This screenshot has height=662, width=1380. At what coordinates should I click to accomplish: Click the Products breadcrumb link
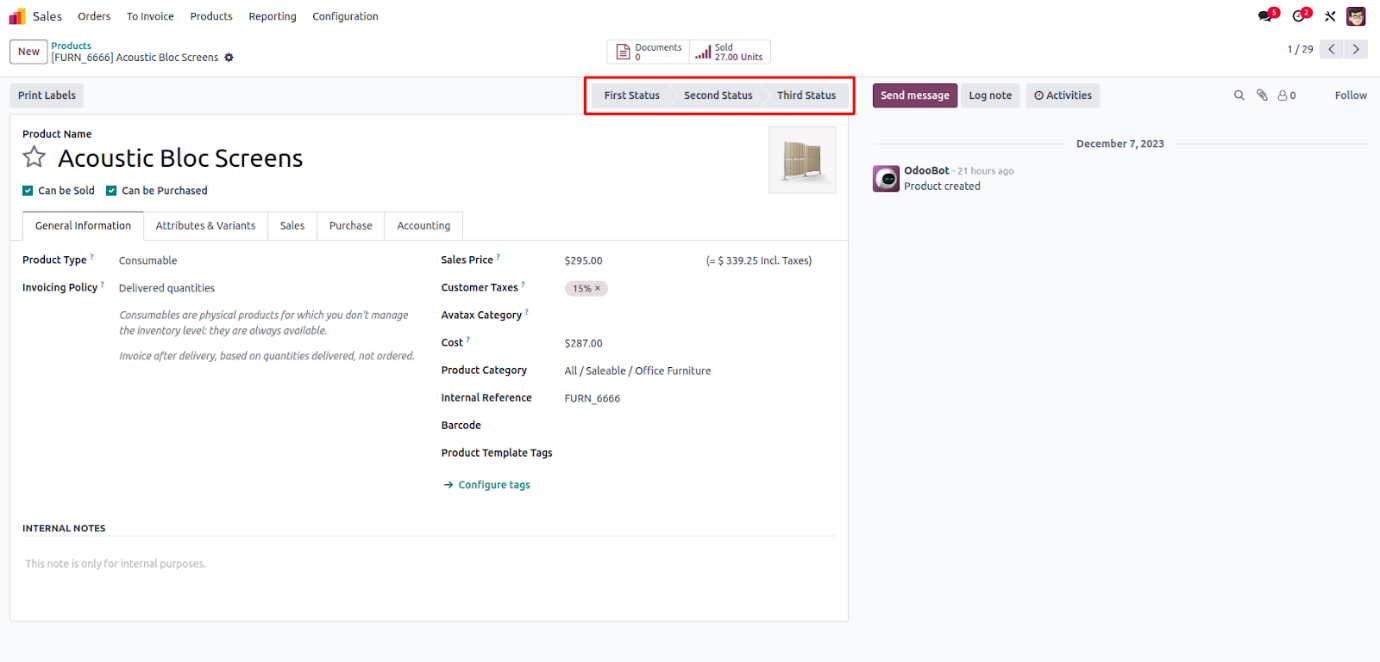coord(71,46)
